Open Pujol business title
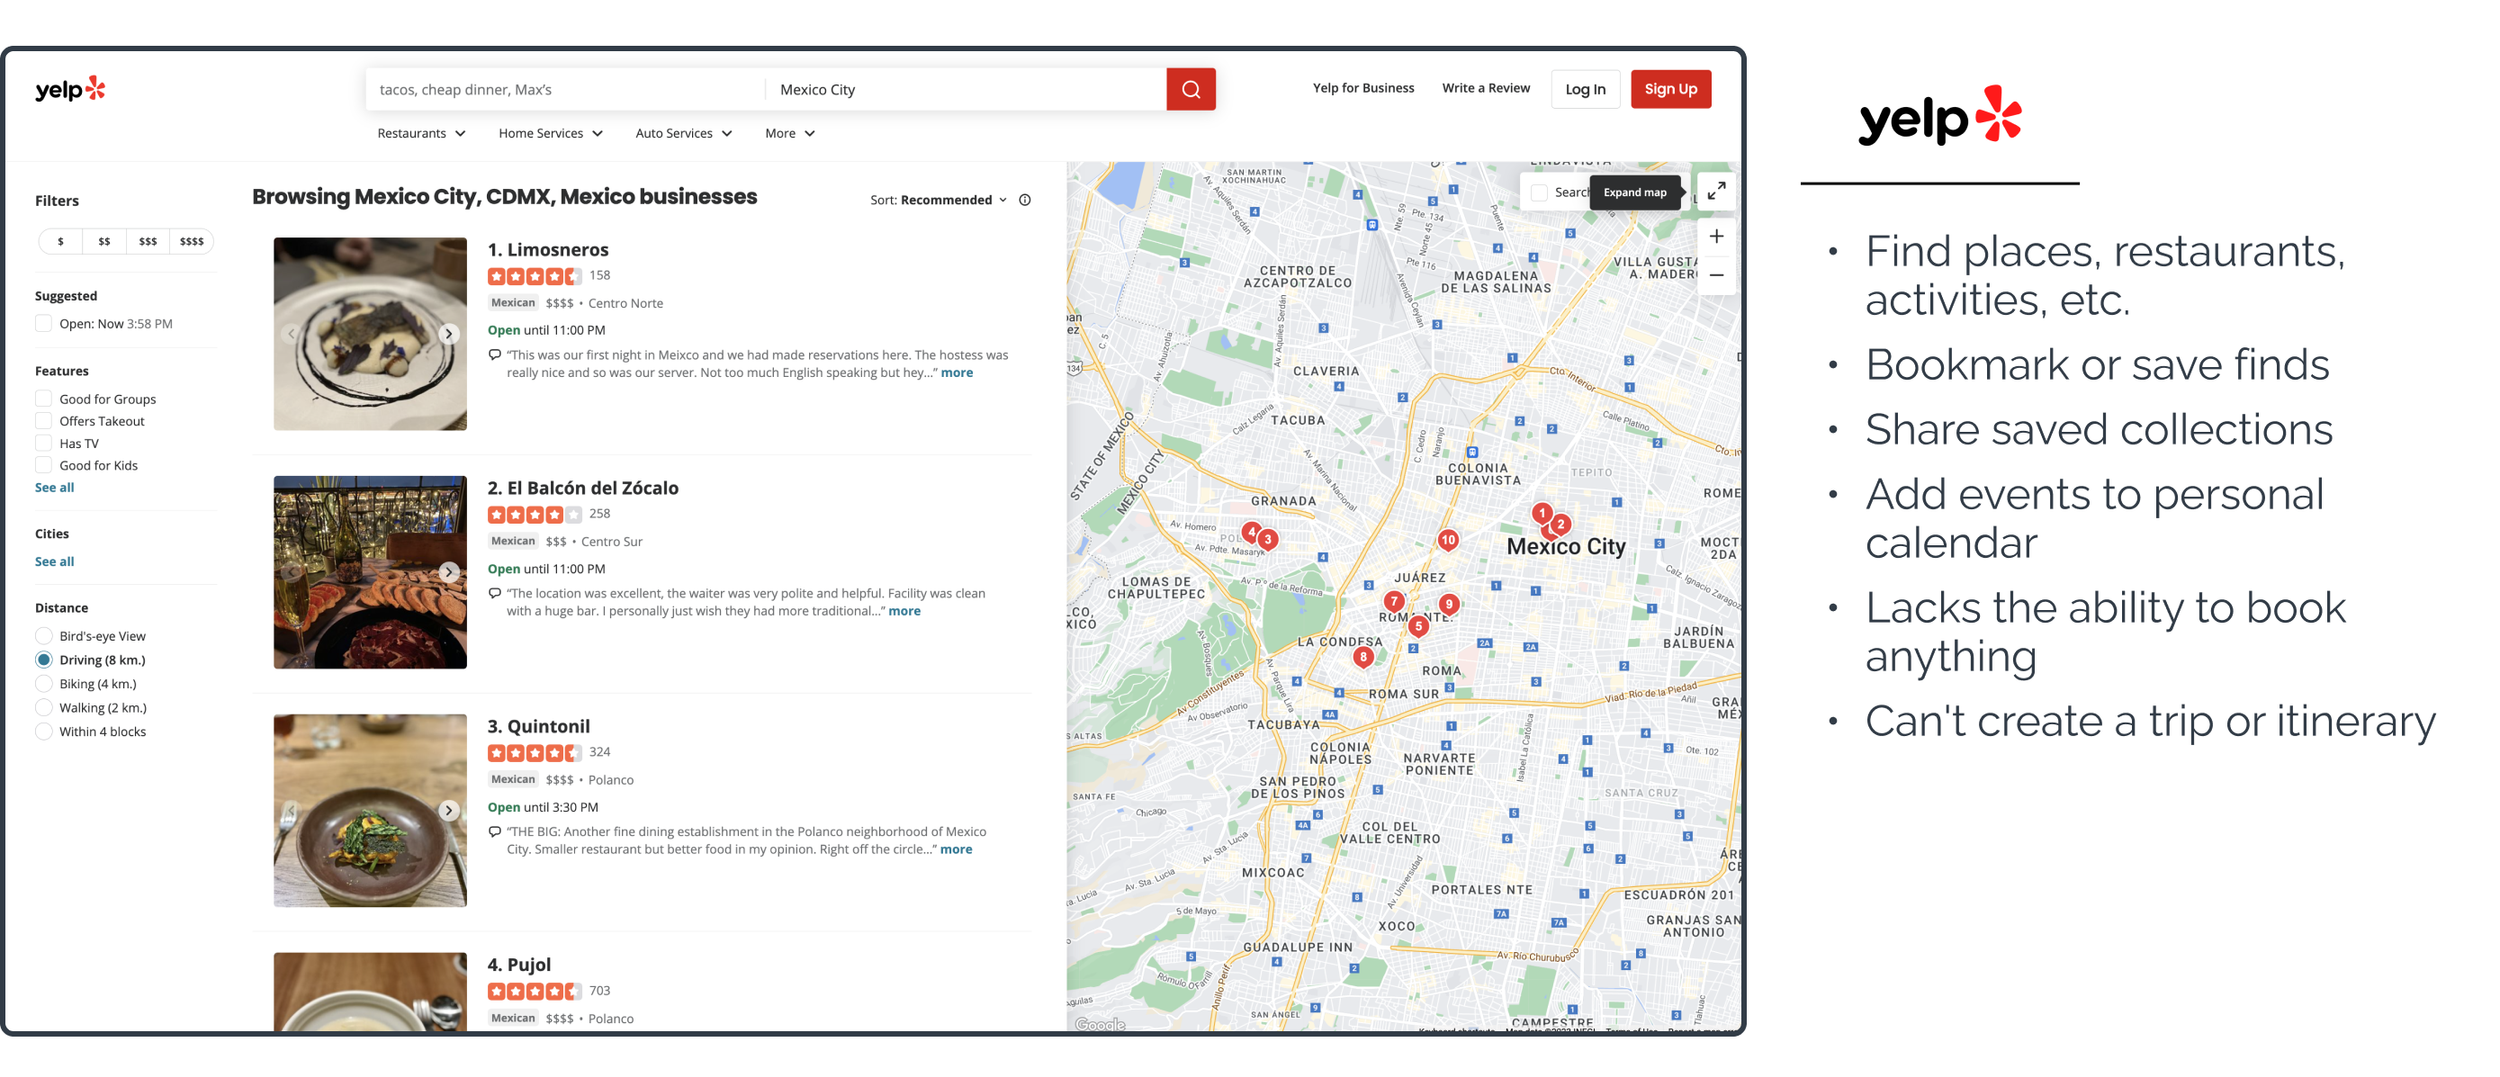2500x1077 pixels. (529, 965)
